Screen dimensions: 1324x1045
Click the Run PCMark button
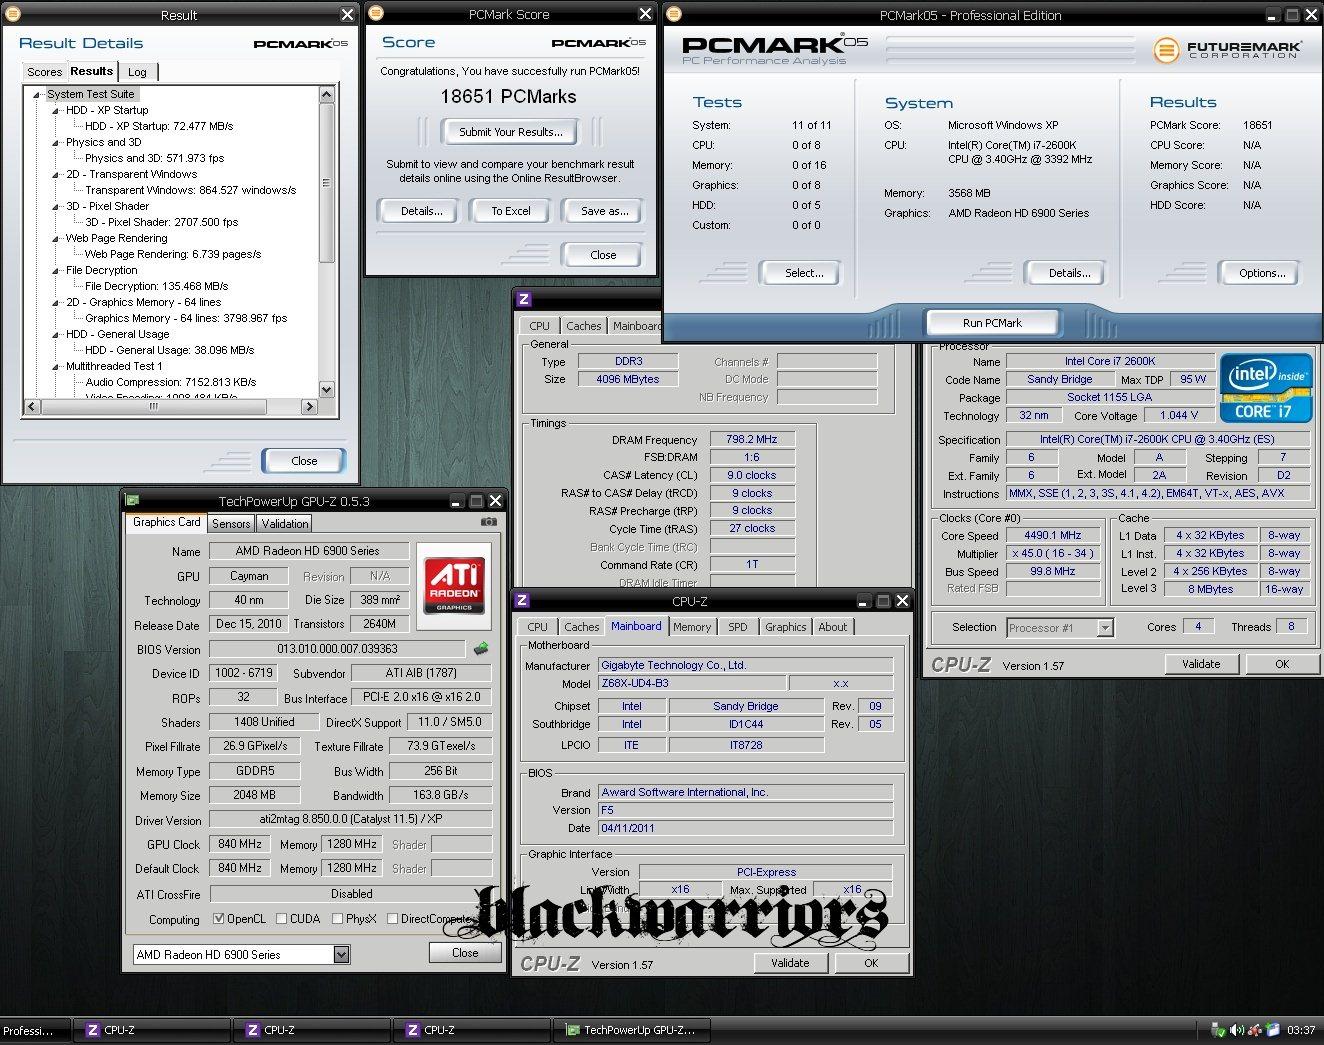(x=992, y=323)
